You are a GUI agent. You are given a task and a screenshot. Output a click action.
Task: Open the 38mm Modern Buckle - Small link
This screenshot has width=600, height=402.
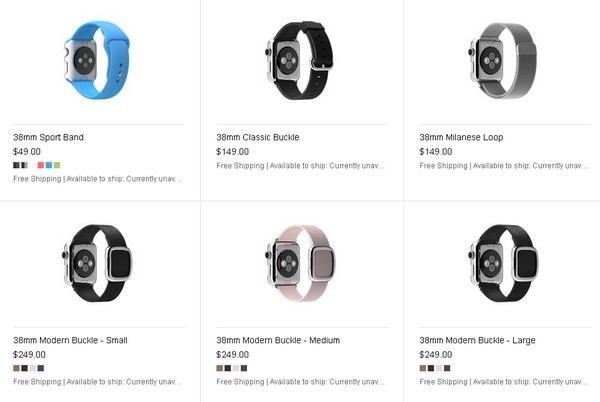pyautogui.click(x=70, y=340)
